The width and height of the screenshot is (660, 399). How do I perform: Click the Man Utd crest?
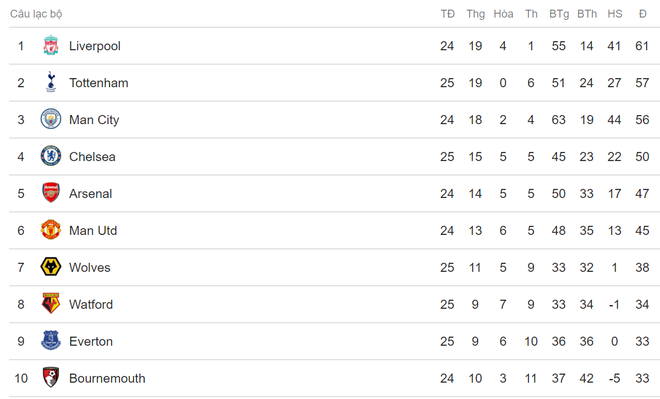(51, 230)
